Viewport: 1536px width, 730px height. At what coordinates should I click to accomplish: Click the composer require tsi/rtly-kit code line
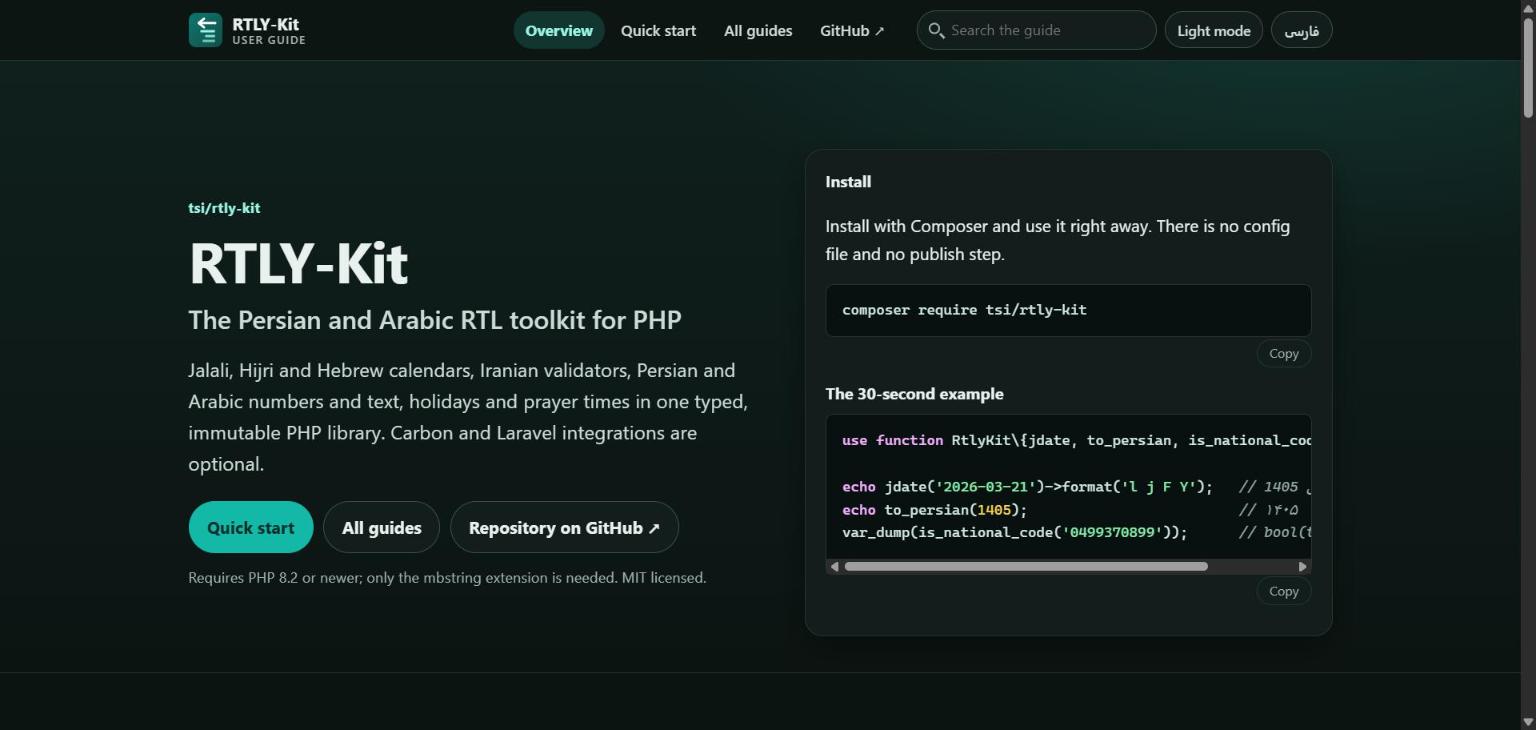click(964, 310)
